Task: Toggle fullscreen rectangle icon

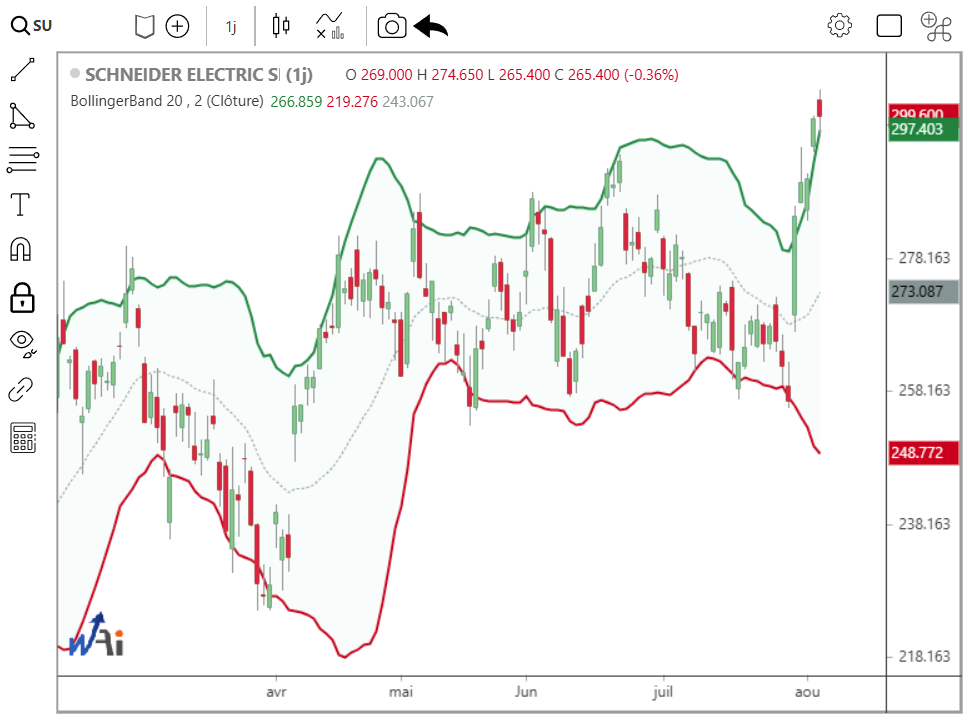Action: click(888, 27)
